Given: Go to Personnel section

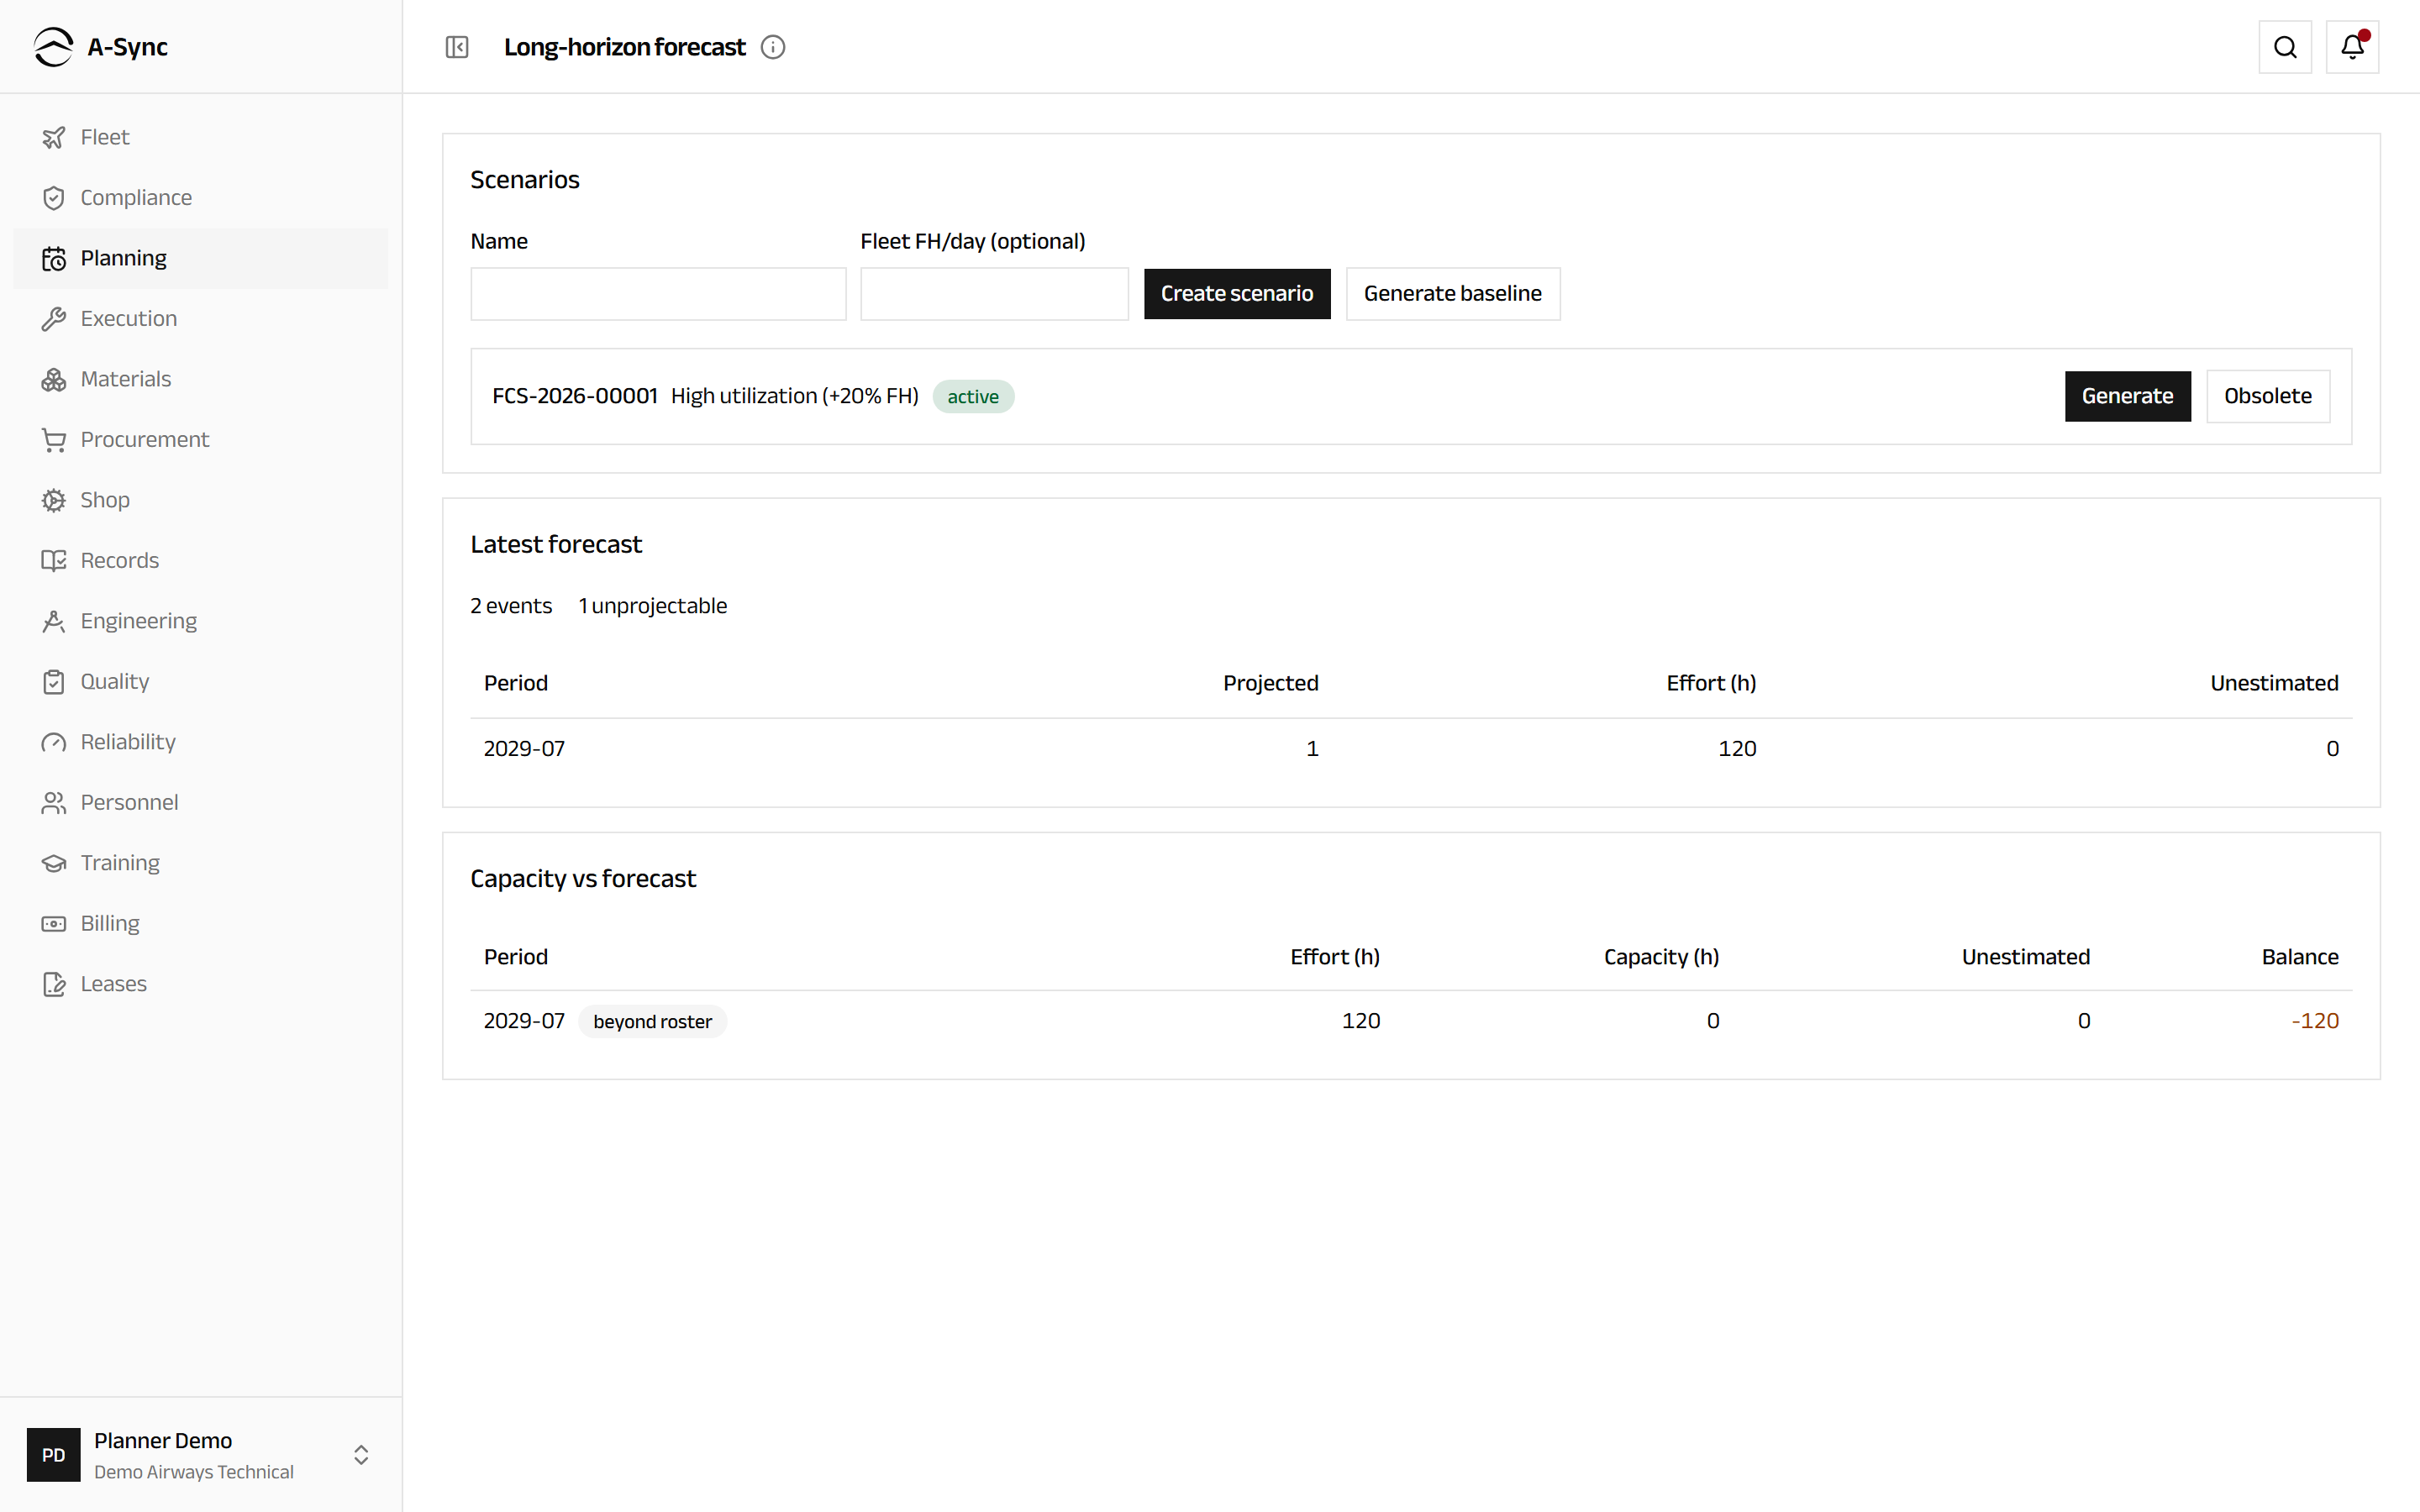Looking at the screenshot, I should (x=201, y=802).
